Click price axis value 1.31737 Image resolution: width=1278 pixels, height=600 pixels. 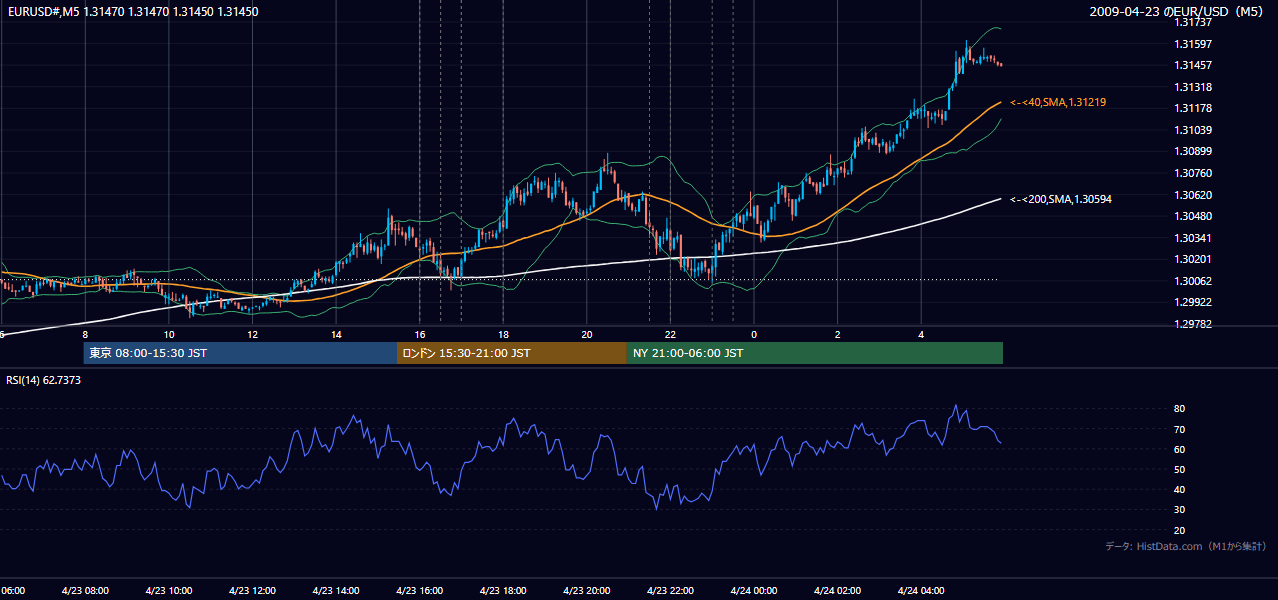1195,22
